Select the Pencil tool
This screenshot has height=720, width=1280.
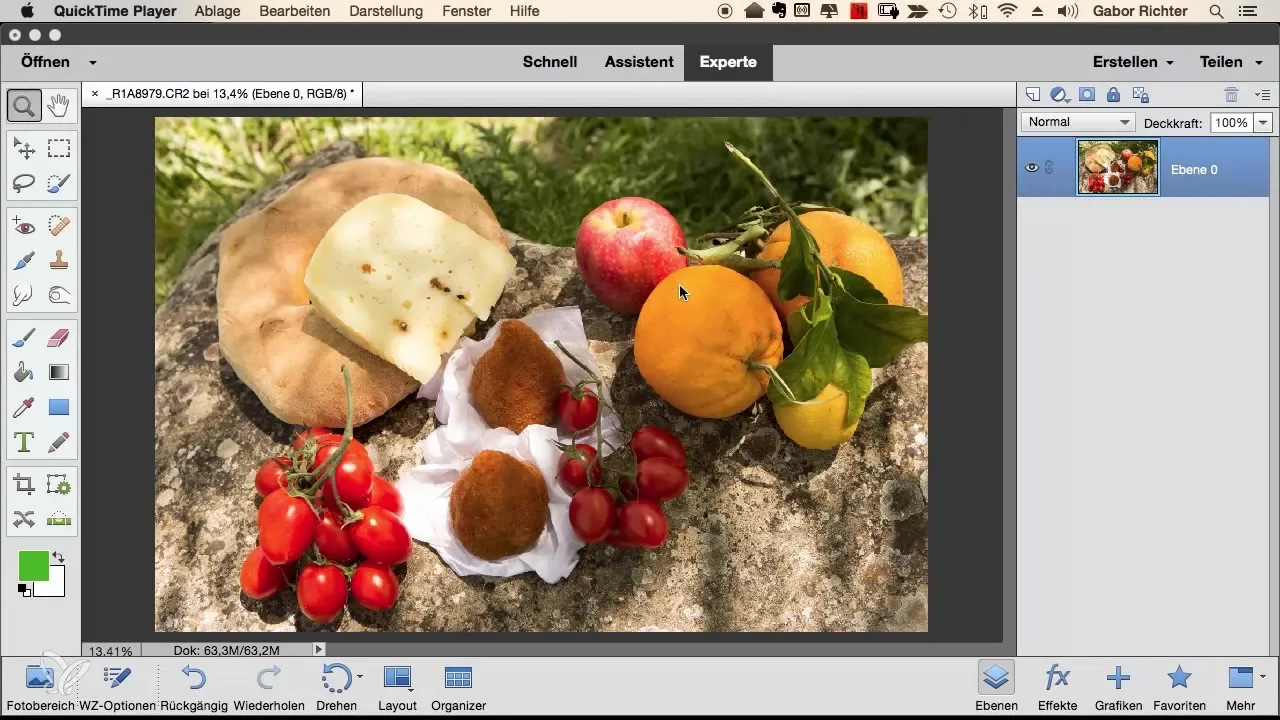59,441
